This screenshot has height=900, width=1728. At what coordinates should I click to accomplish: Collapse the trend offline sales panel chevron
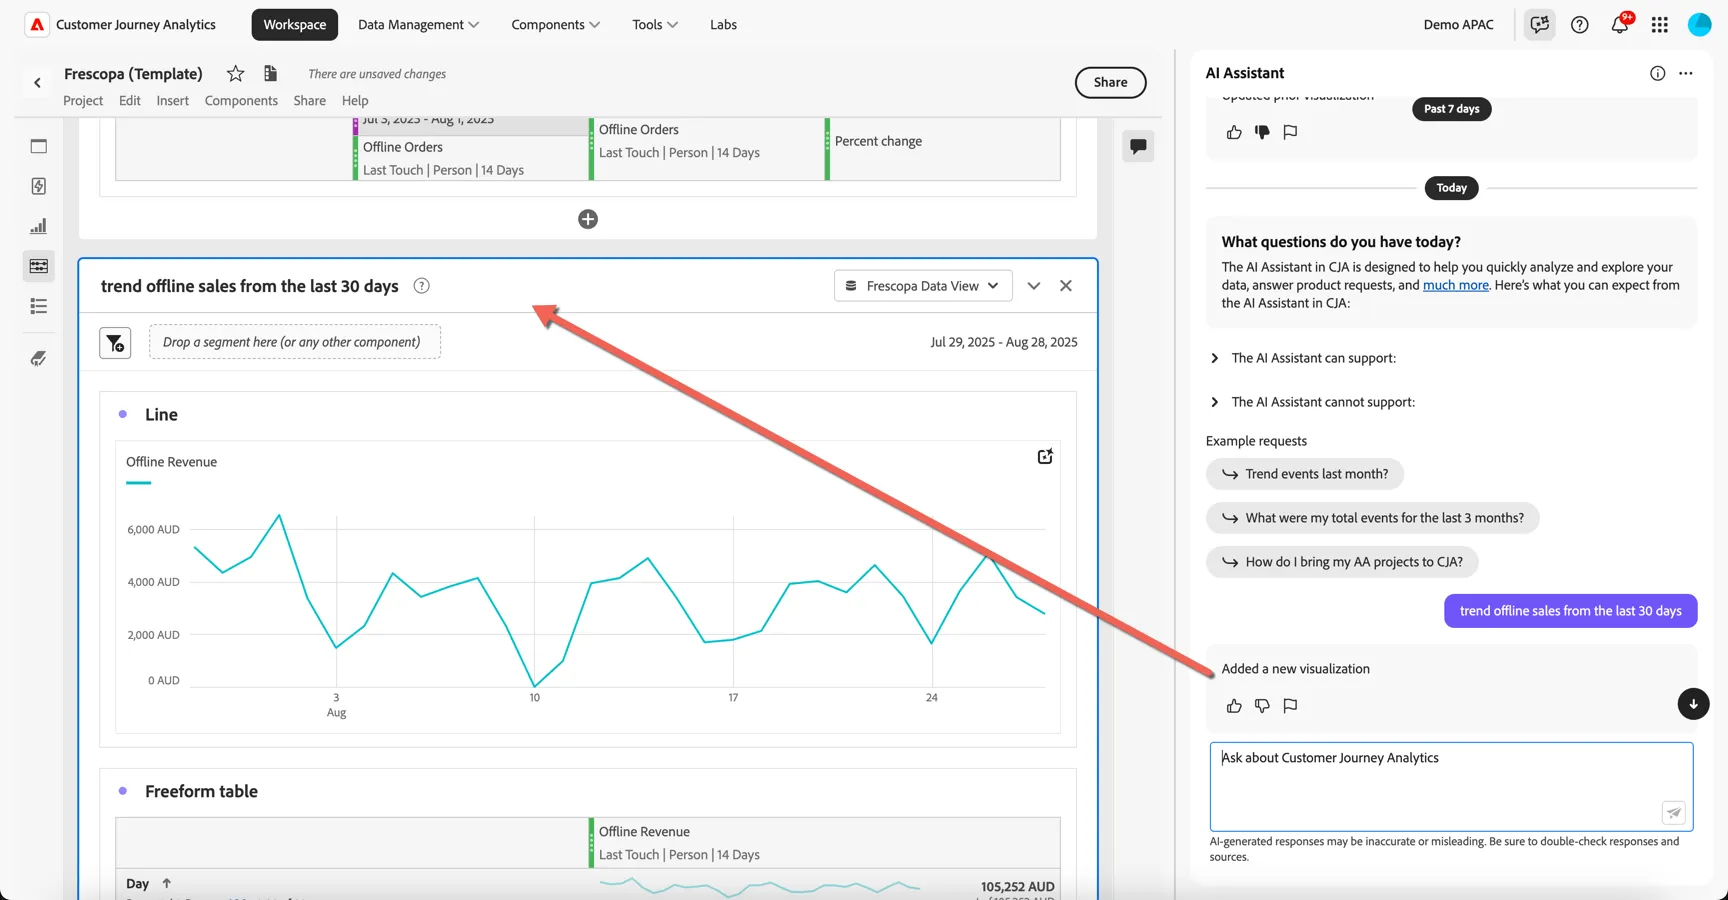coord(1034,286)
